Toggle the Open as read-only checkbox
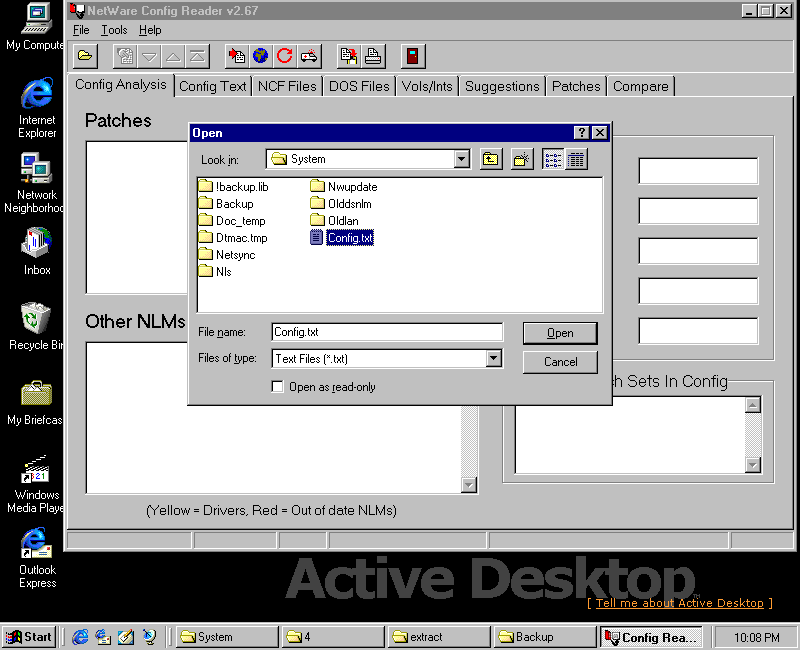The width and height of the screenshot is (800, 650). pyautogui.click(x=278, y=387)
